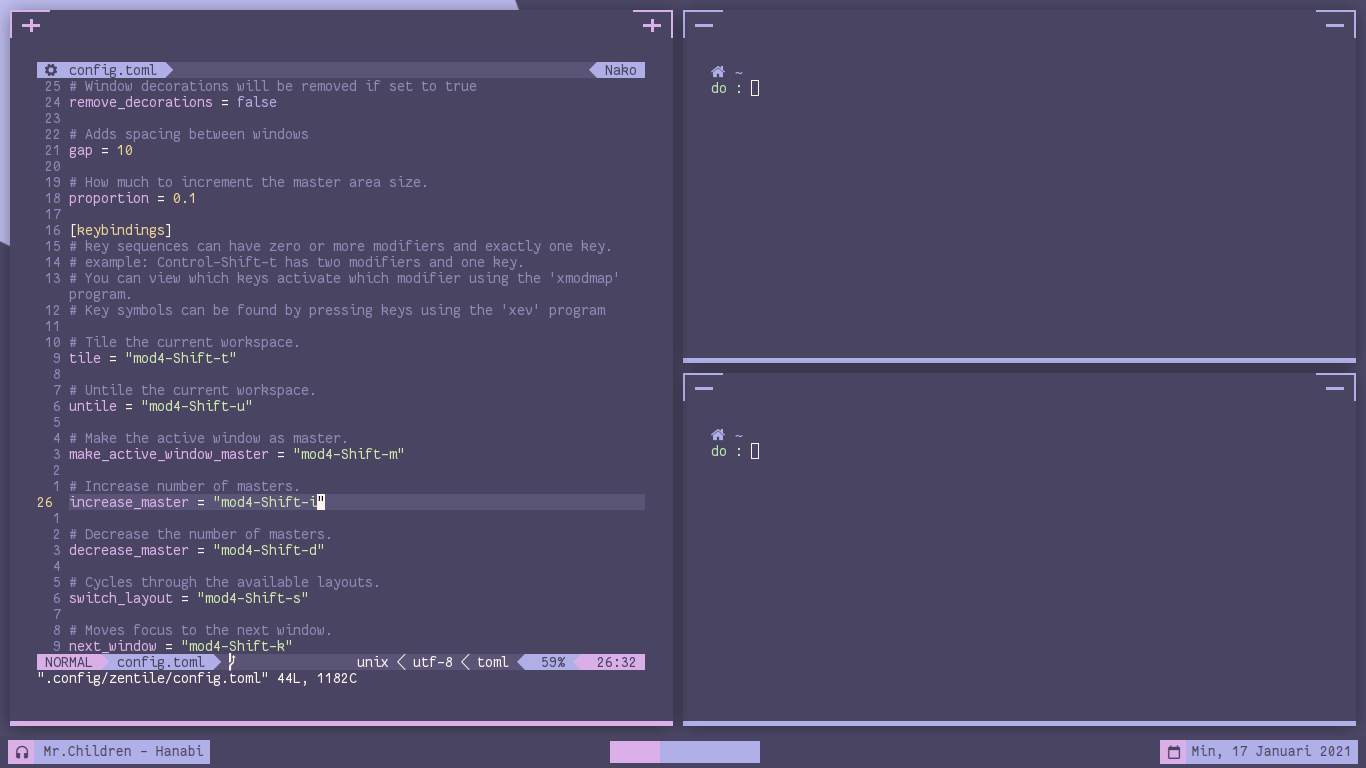Click comment "# Make the active window as master."
Image resolution: width=1366 pixels, height=768 pixels.
tap(209, 438)
